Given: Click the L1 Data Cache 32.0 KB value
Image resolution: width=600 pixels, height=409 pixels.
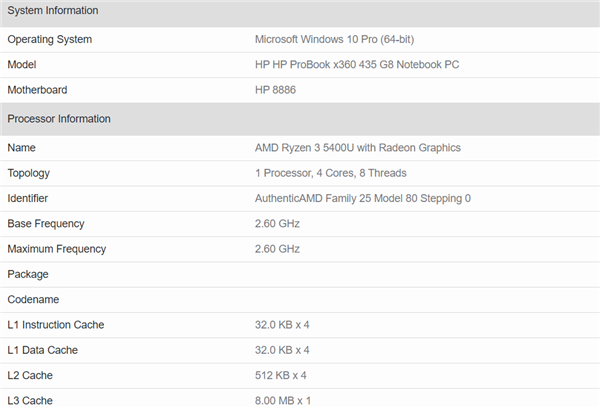Looking at the screenshot, I should pyautogui.click(x=282, y=350).
